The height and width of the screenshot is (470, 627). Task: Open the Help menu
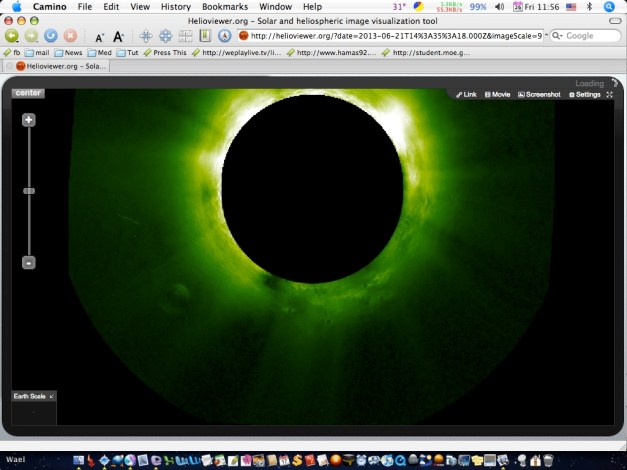point(312,7)
